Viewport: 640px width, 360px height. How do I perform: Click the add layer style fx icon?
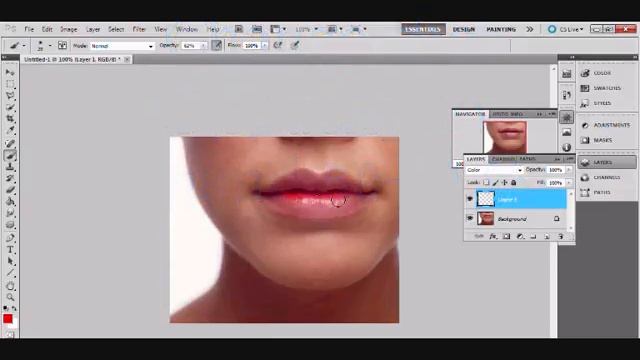tap(493, 236)
